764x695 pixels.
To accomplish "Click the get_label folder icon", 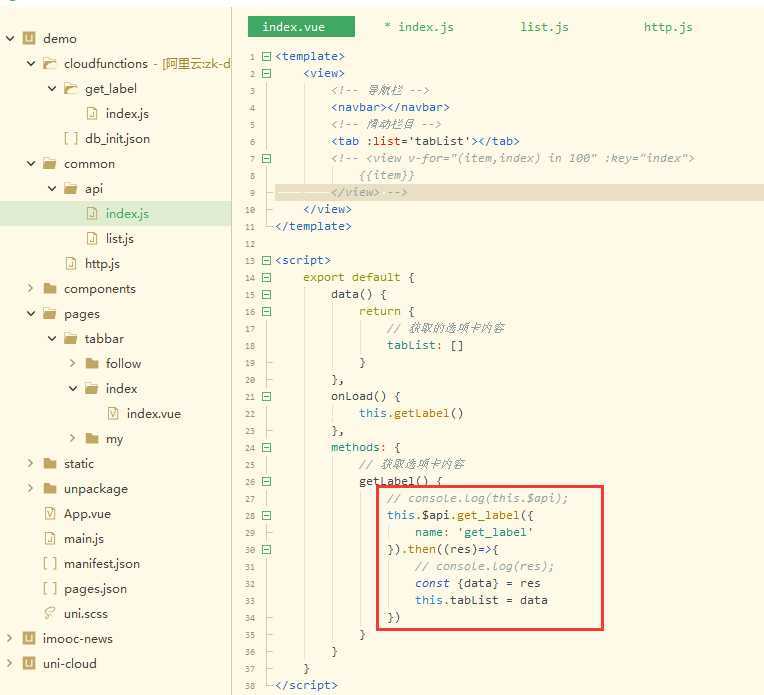I will [x=71, y=89].
